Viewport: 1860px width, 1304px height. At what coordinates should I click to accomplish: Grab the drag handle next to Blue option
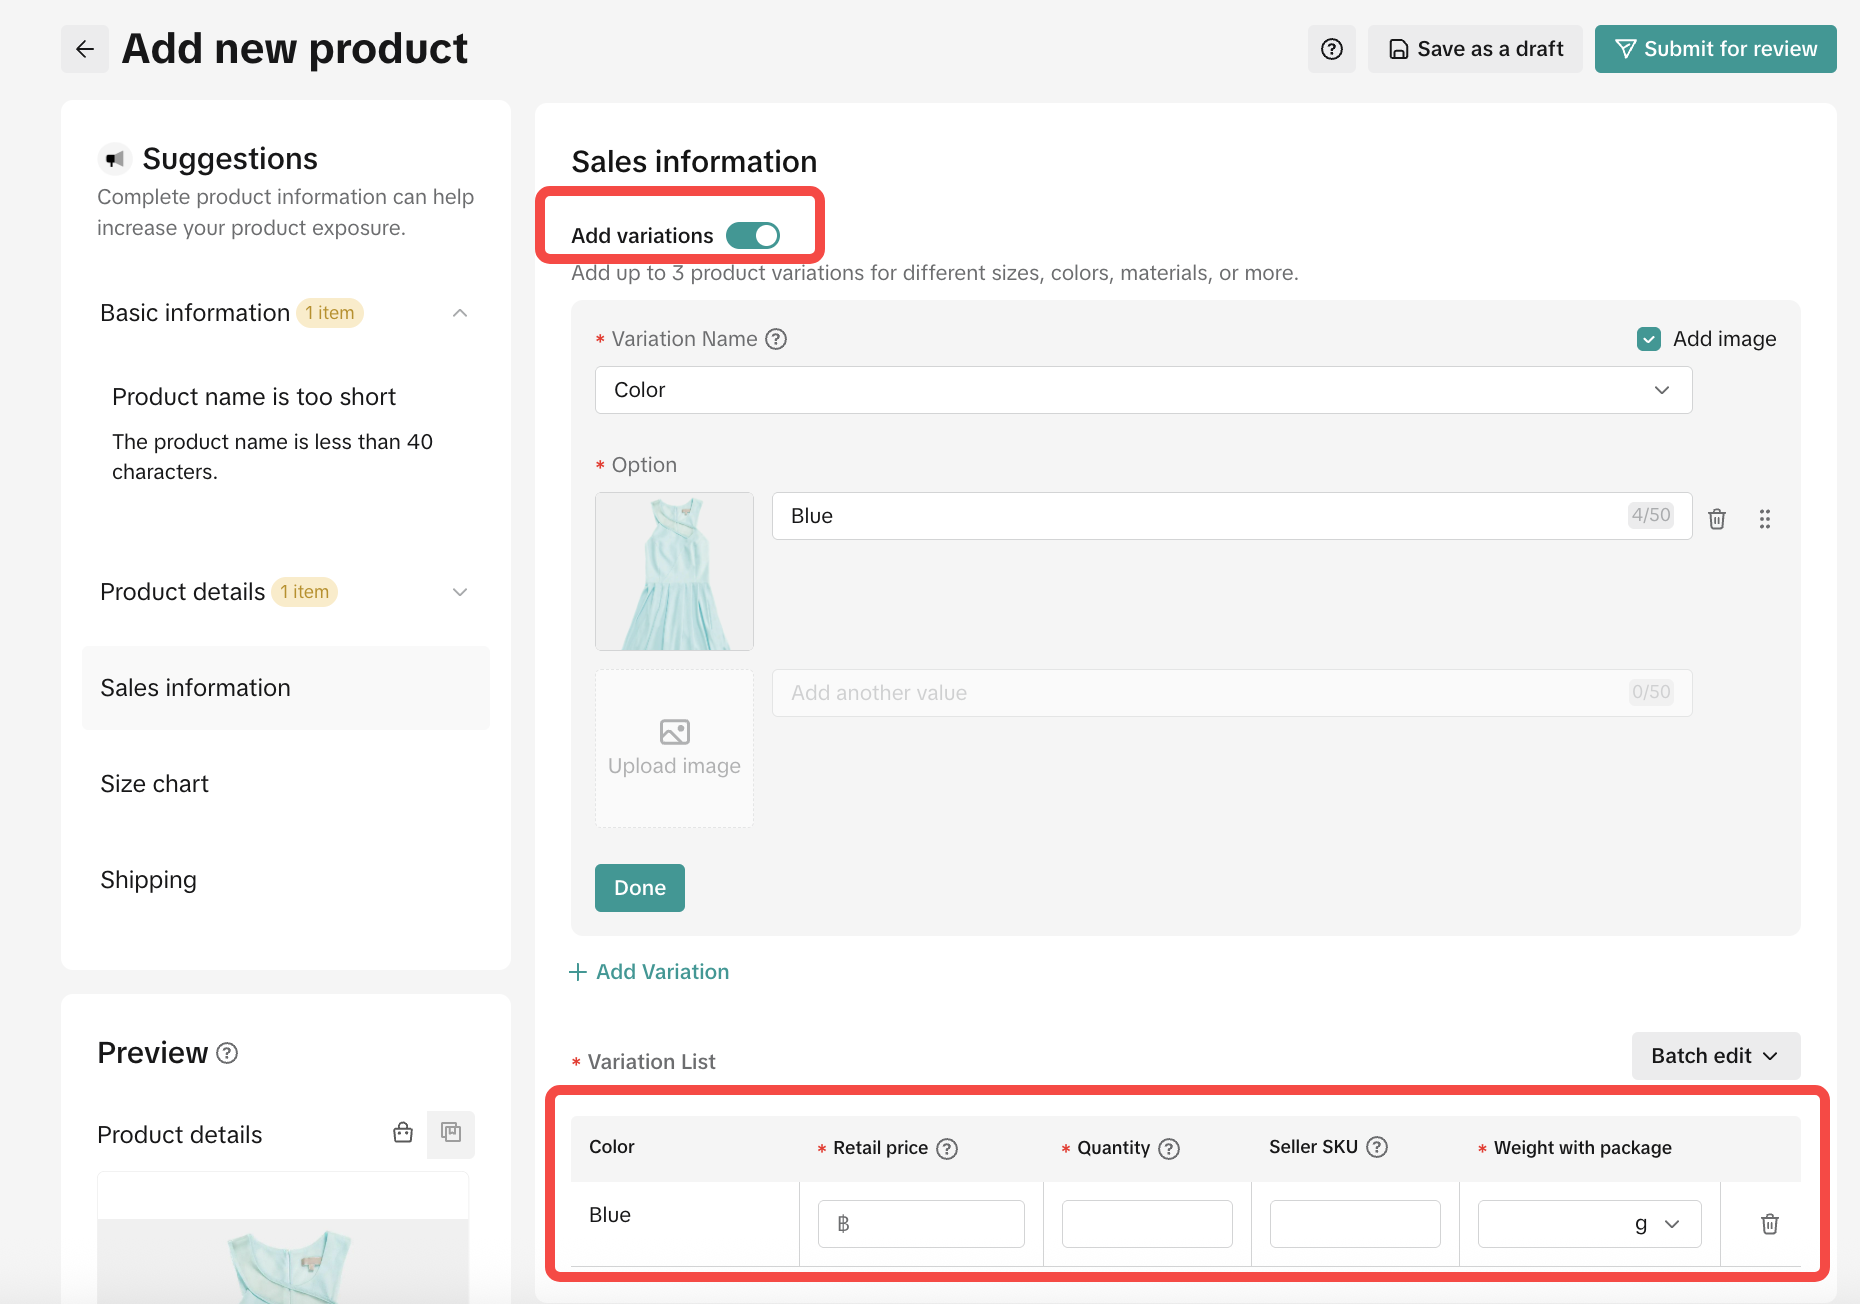click(1764, 518)
